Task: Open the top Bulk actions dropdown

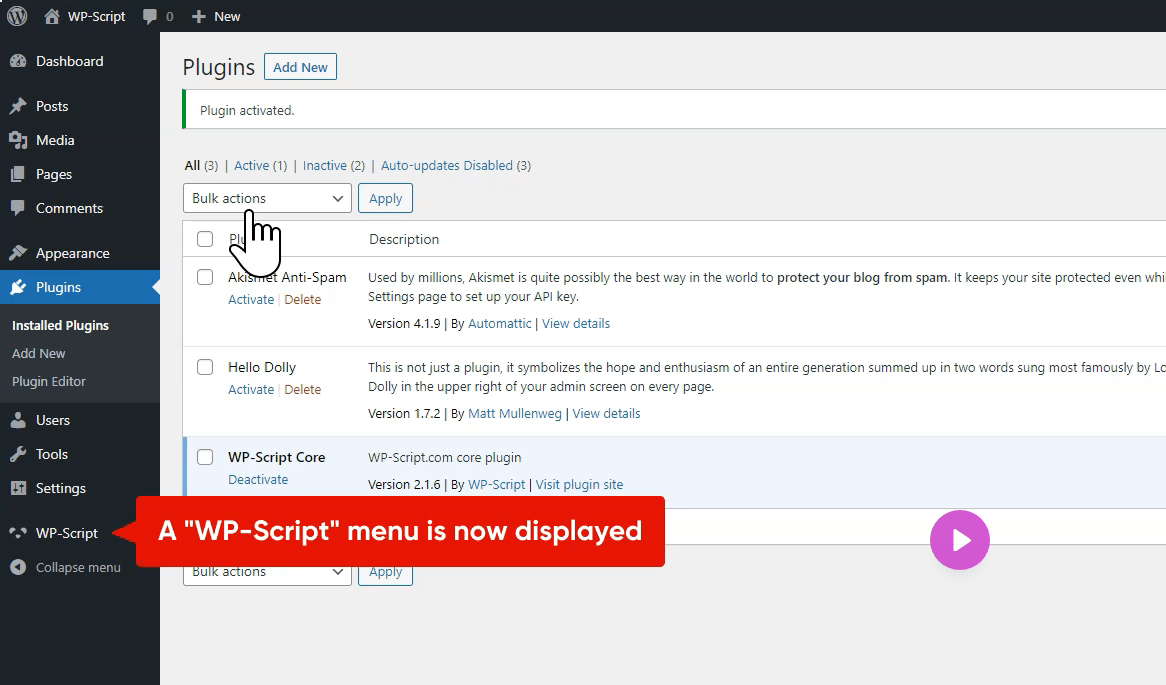Action: point(267,198)
